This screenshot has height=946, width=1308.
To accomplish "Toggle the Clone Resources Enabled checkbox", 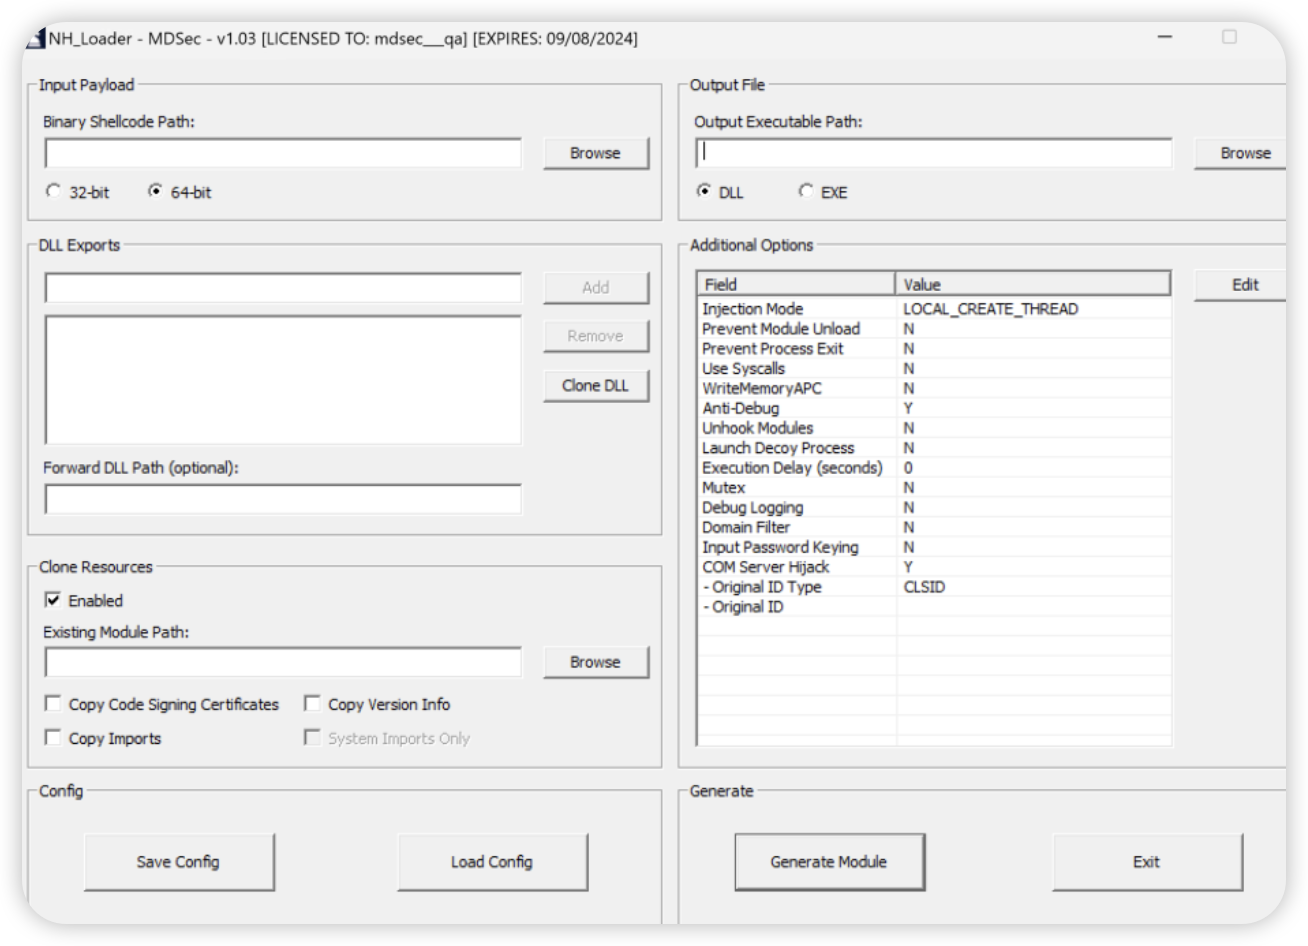I will click(x=53, y=601).
